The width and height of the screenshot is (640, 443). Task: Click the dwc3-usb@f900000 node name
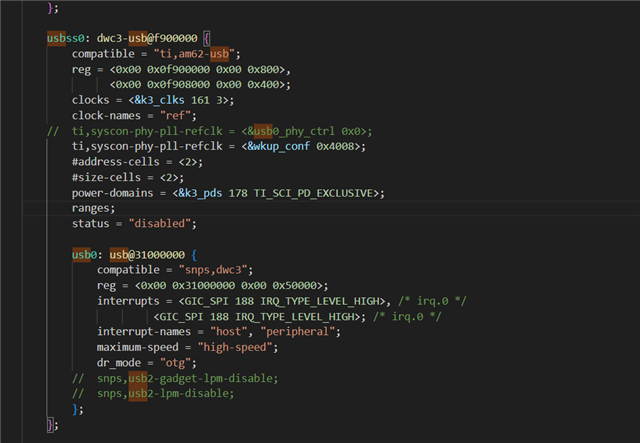click(x=147, y=38)
